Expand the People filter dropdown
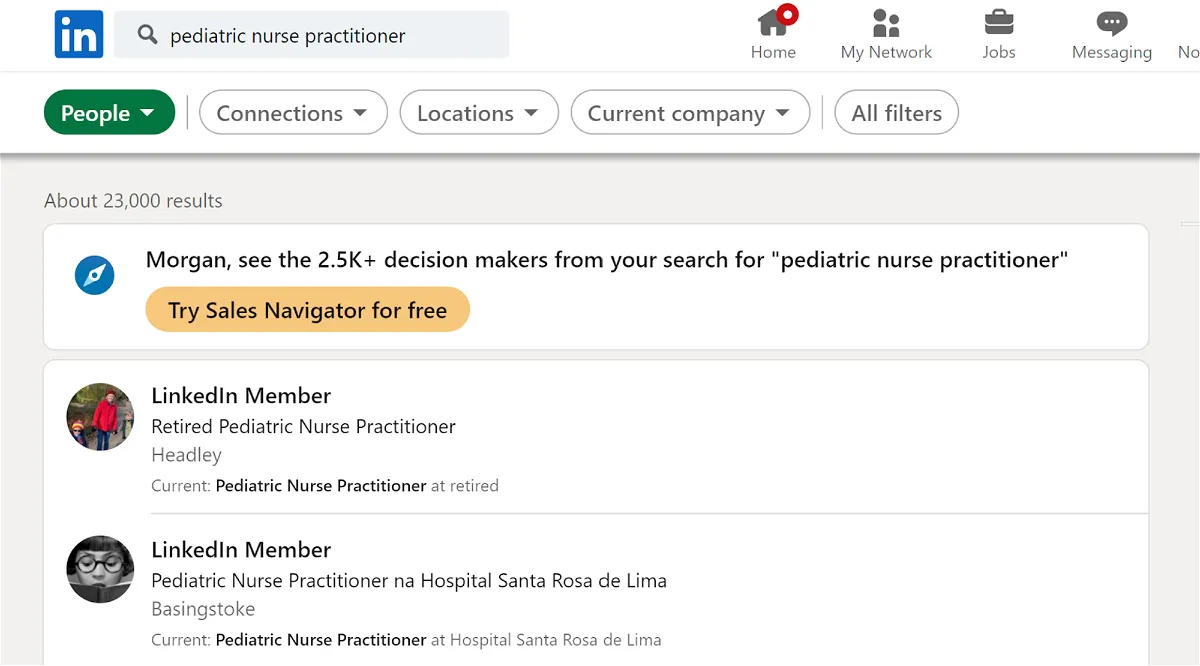Image resolution: width=1200 pixels, height=666 pixels. [109, 113]
